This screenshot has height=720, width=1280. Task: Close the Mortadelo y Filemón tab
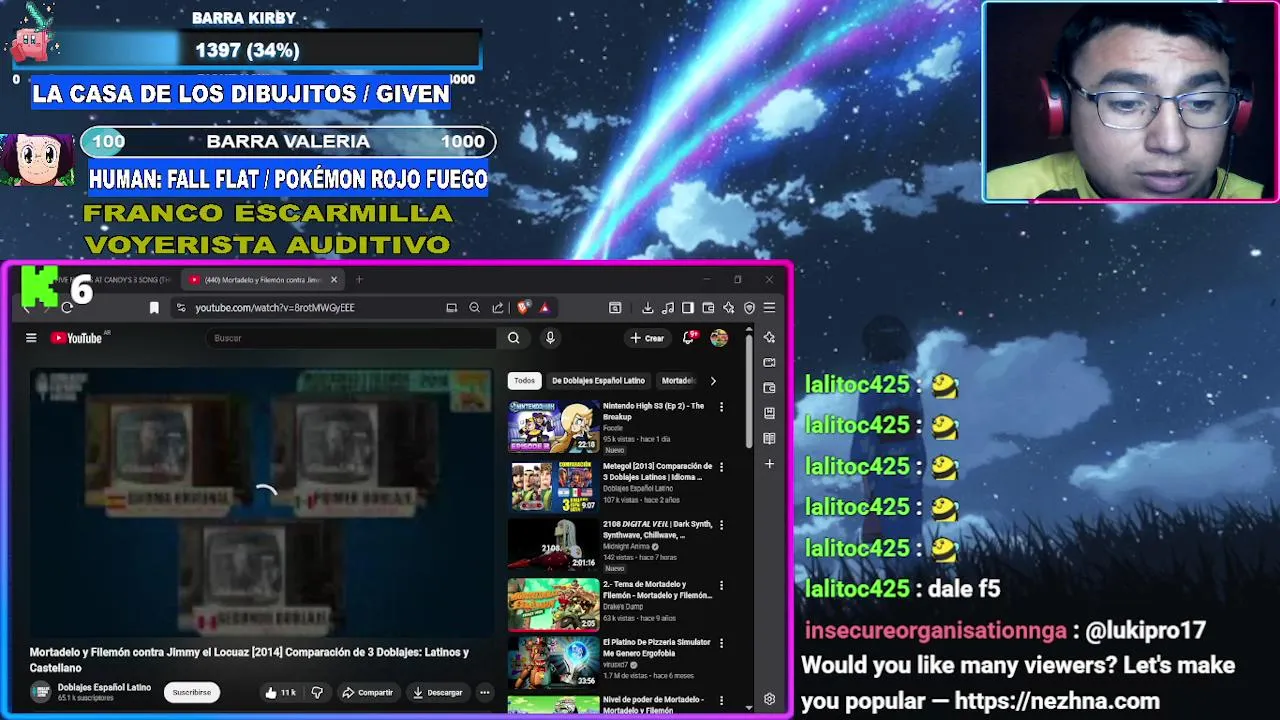(x=334, y=280)
